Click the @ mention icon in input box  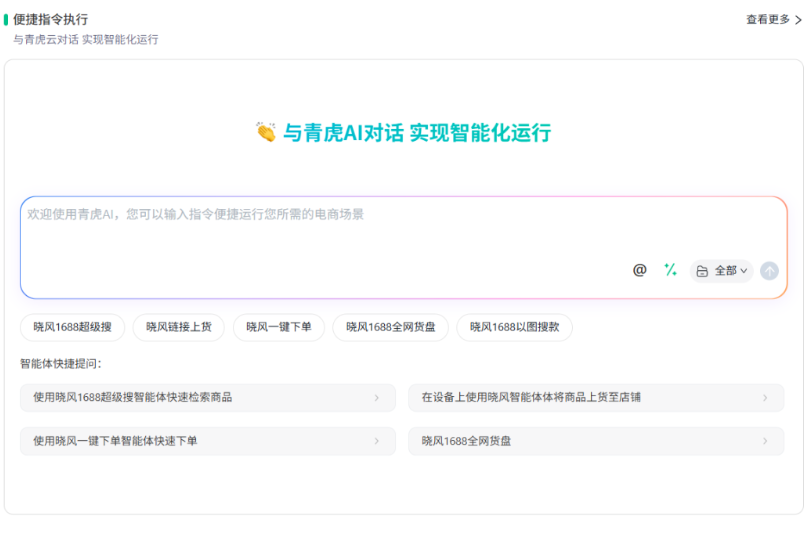(640, 270)
